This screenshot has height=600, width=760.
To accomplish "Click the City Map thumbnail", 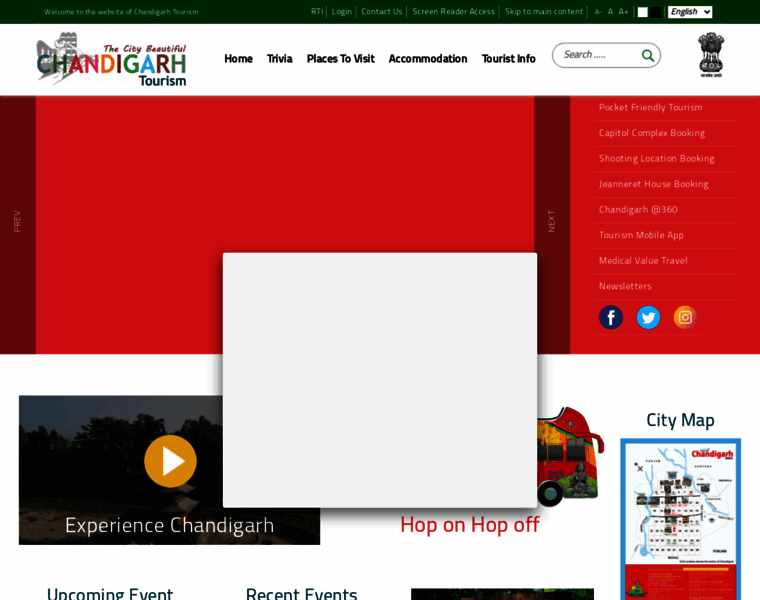I will 680,519.
